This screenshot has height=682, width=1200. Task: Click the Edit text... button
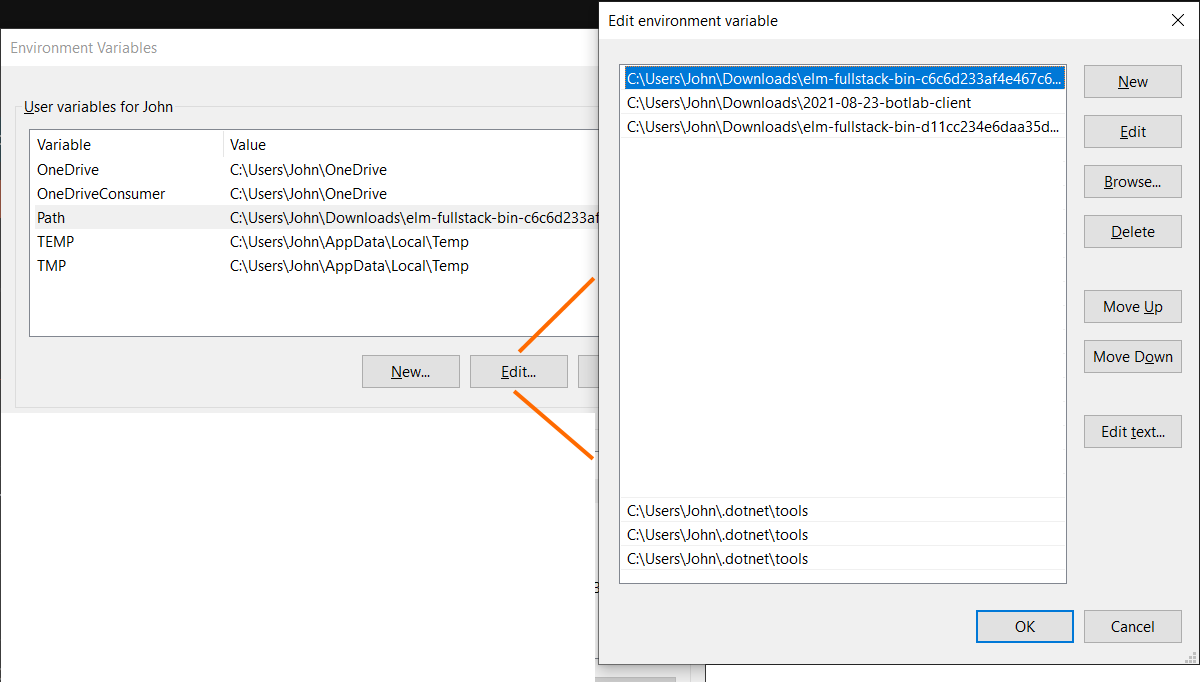click(x=1132, y=432)
